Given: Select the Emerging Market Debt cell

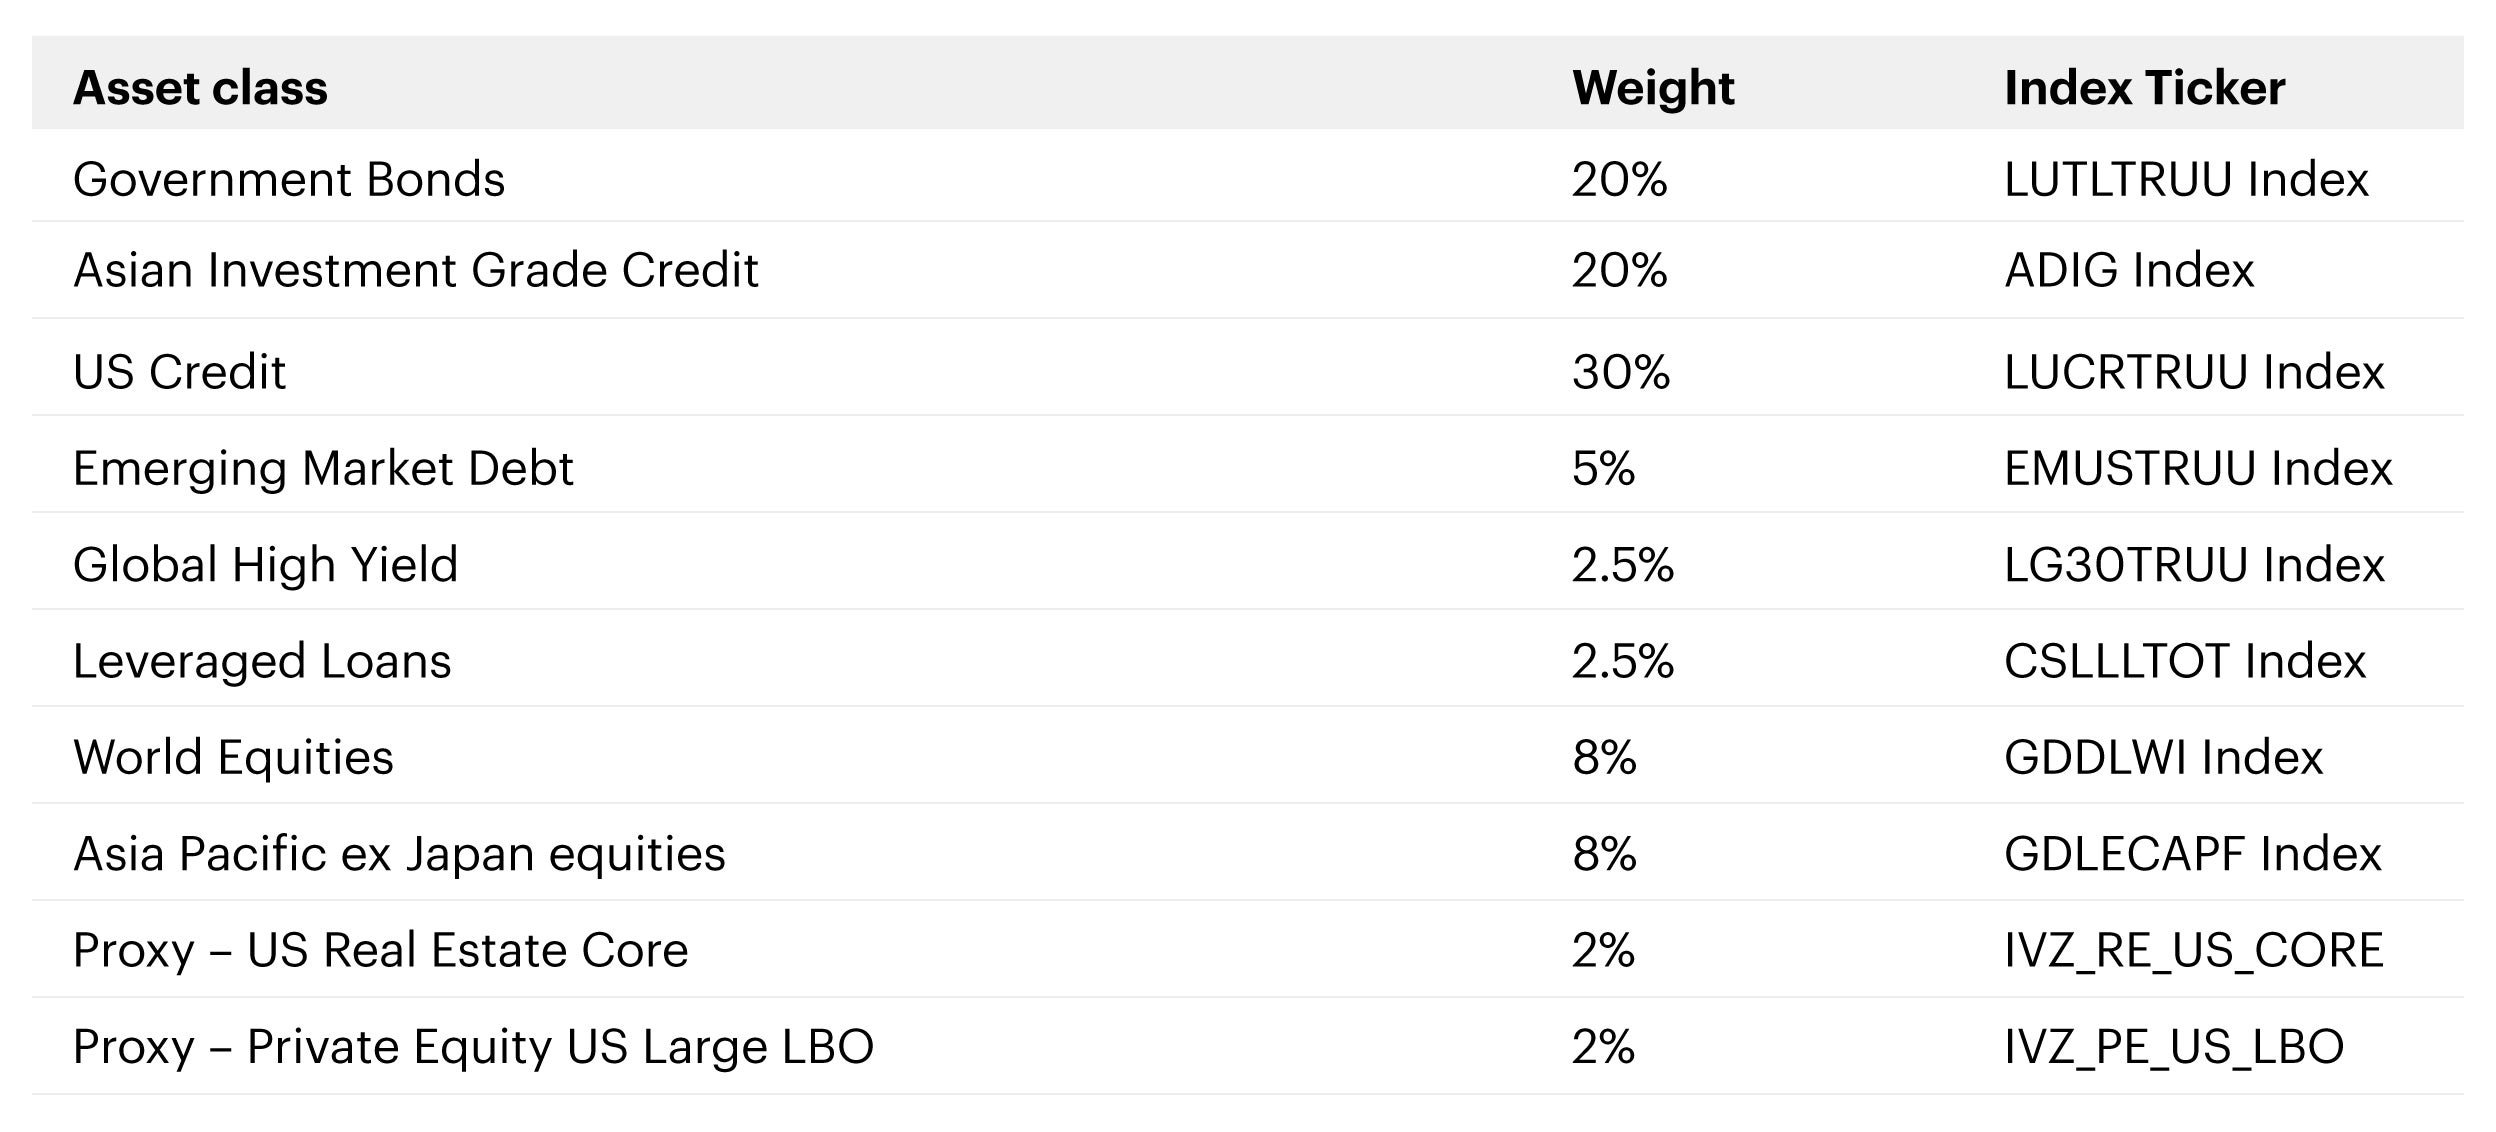Looking at the screenshot, I should 323,468.
